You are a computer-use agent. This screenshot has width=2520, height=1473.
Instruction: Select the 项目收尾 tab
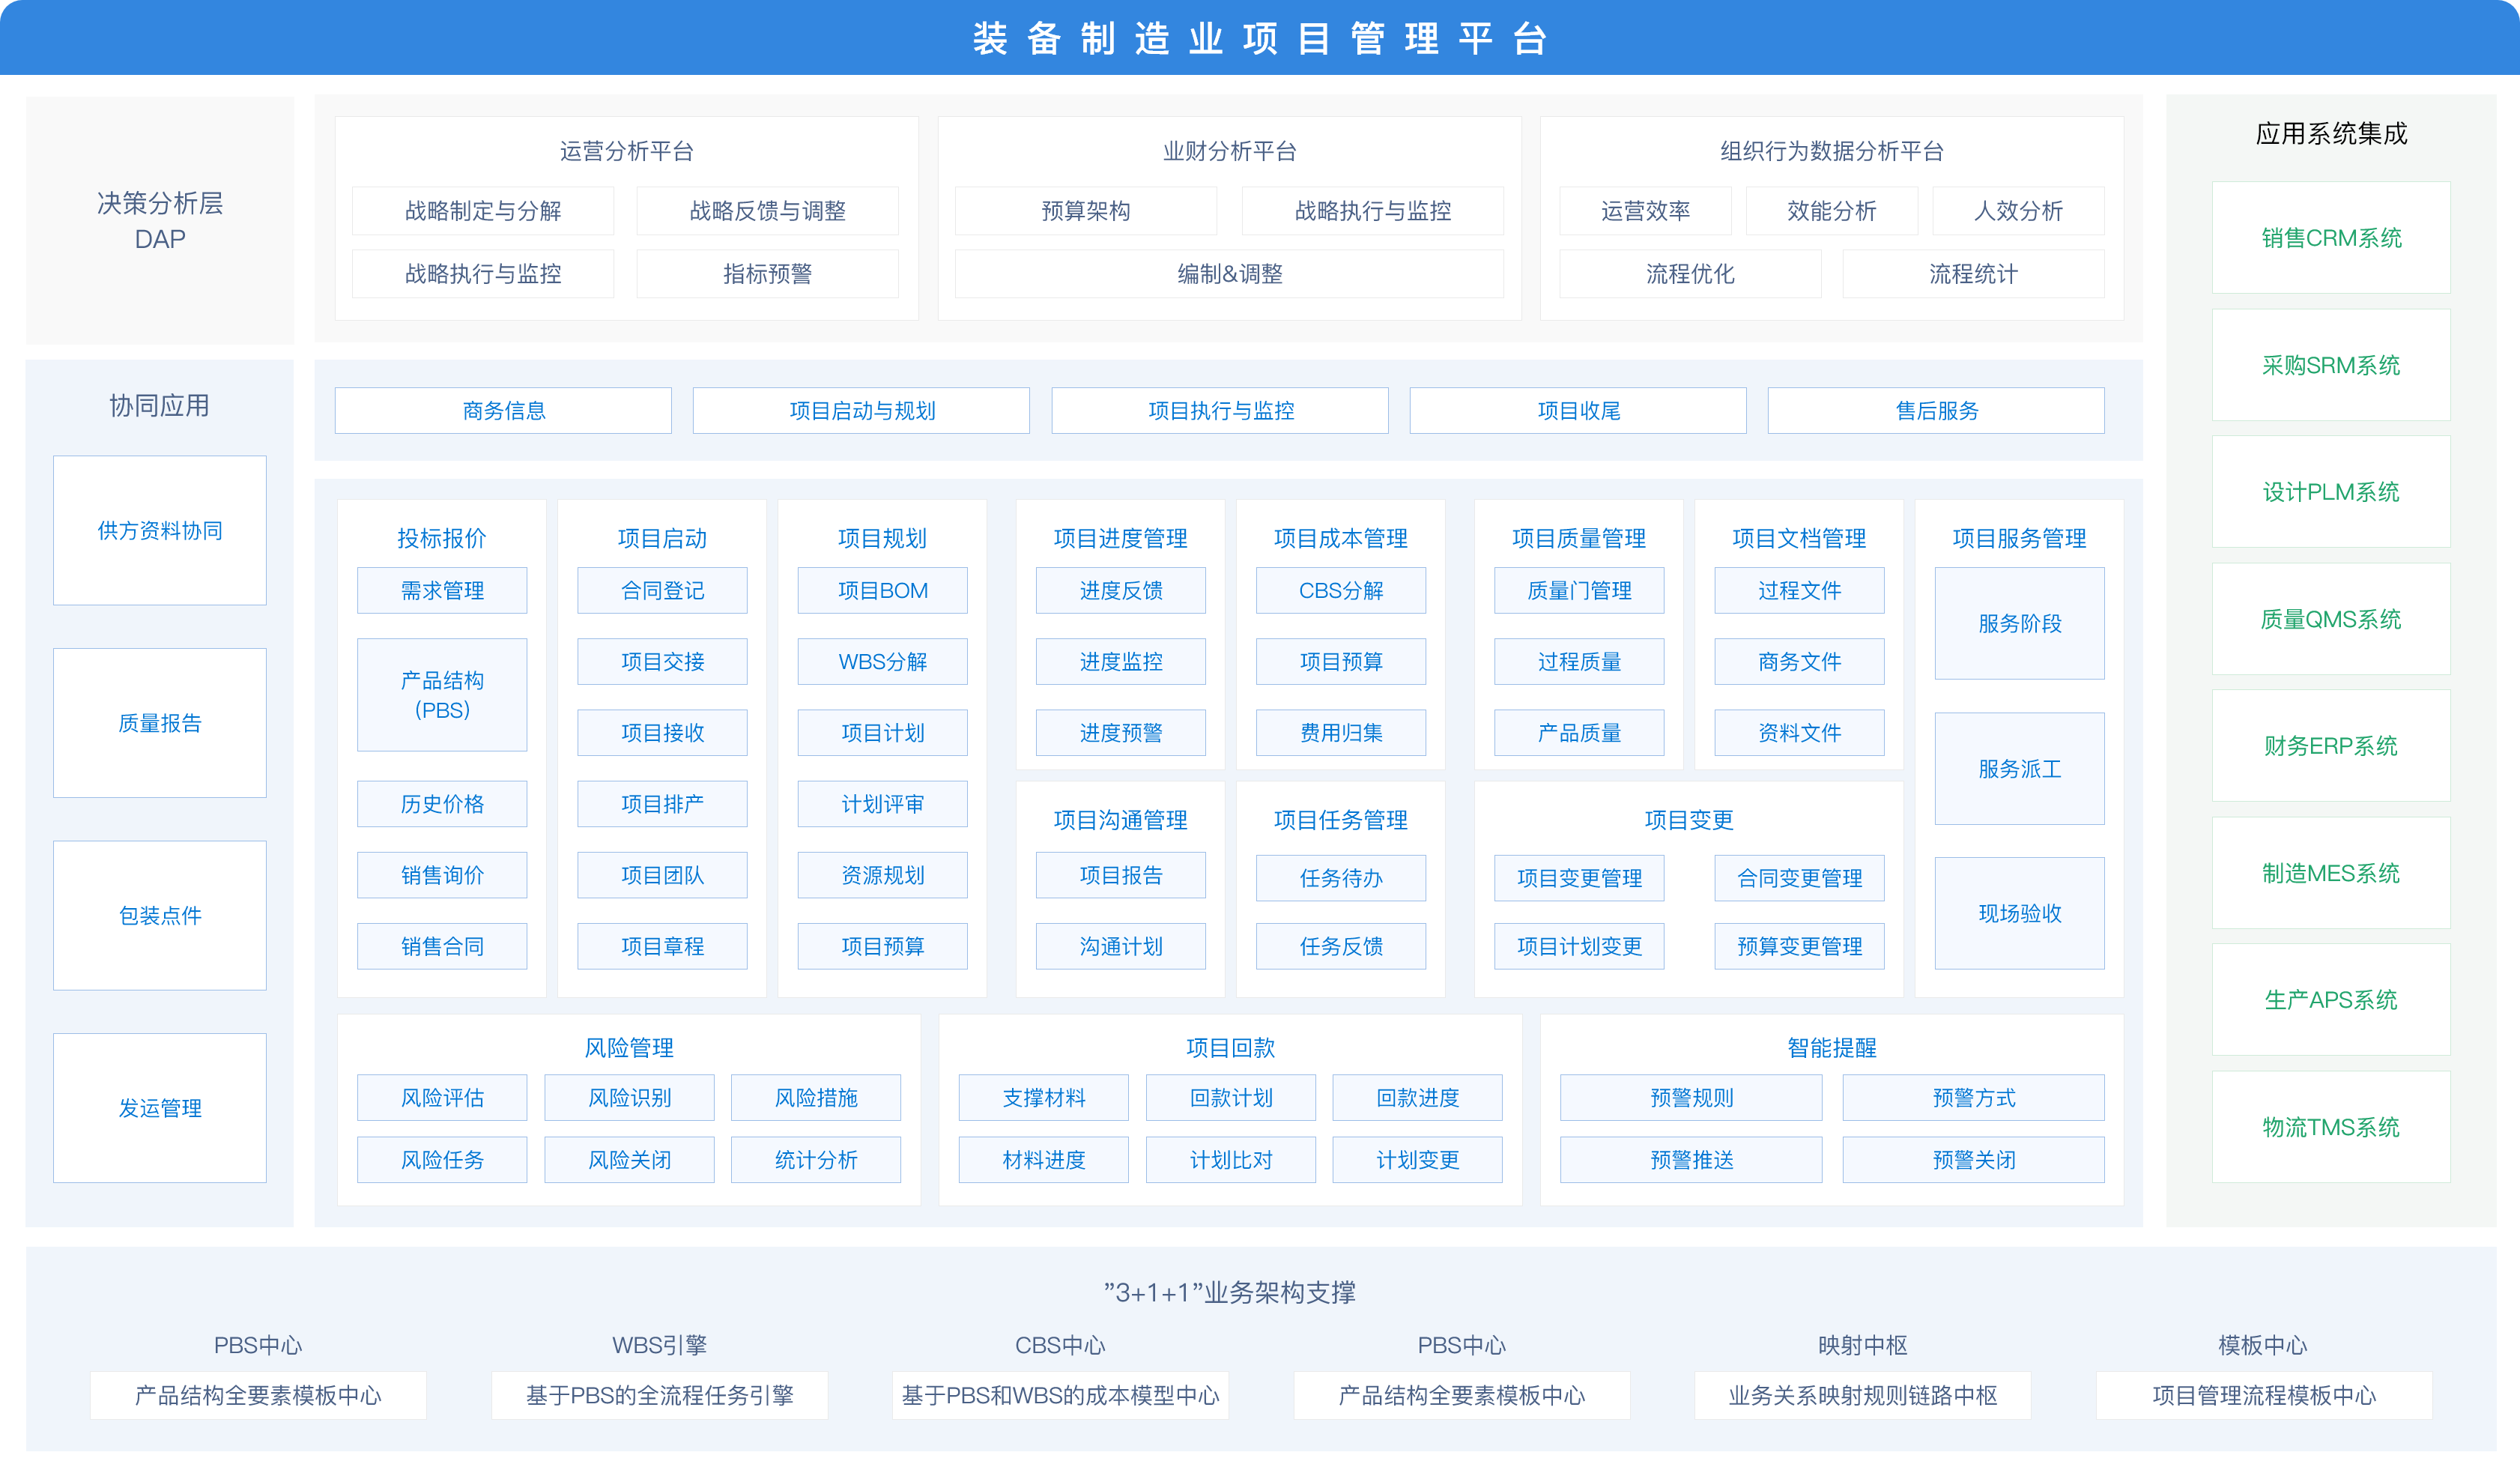pos(1578,410)
